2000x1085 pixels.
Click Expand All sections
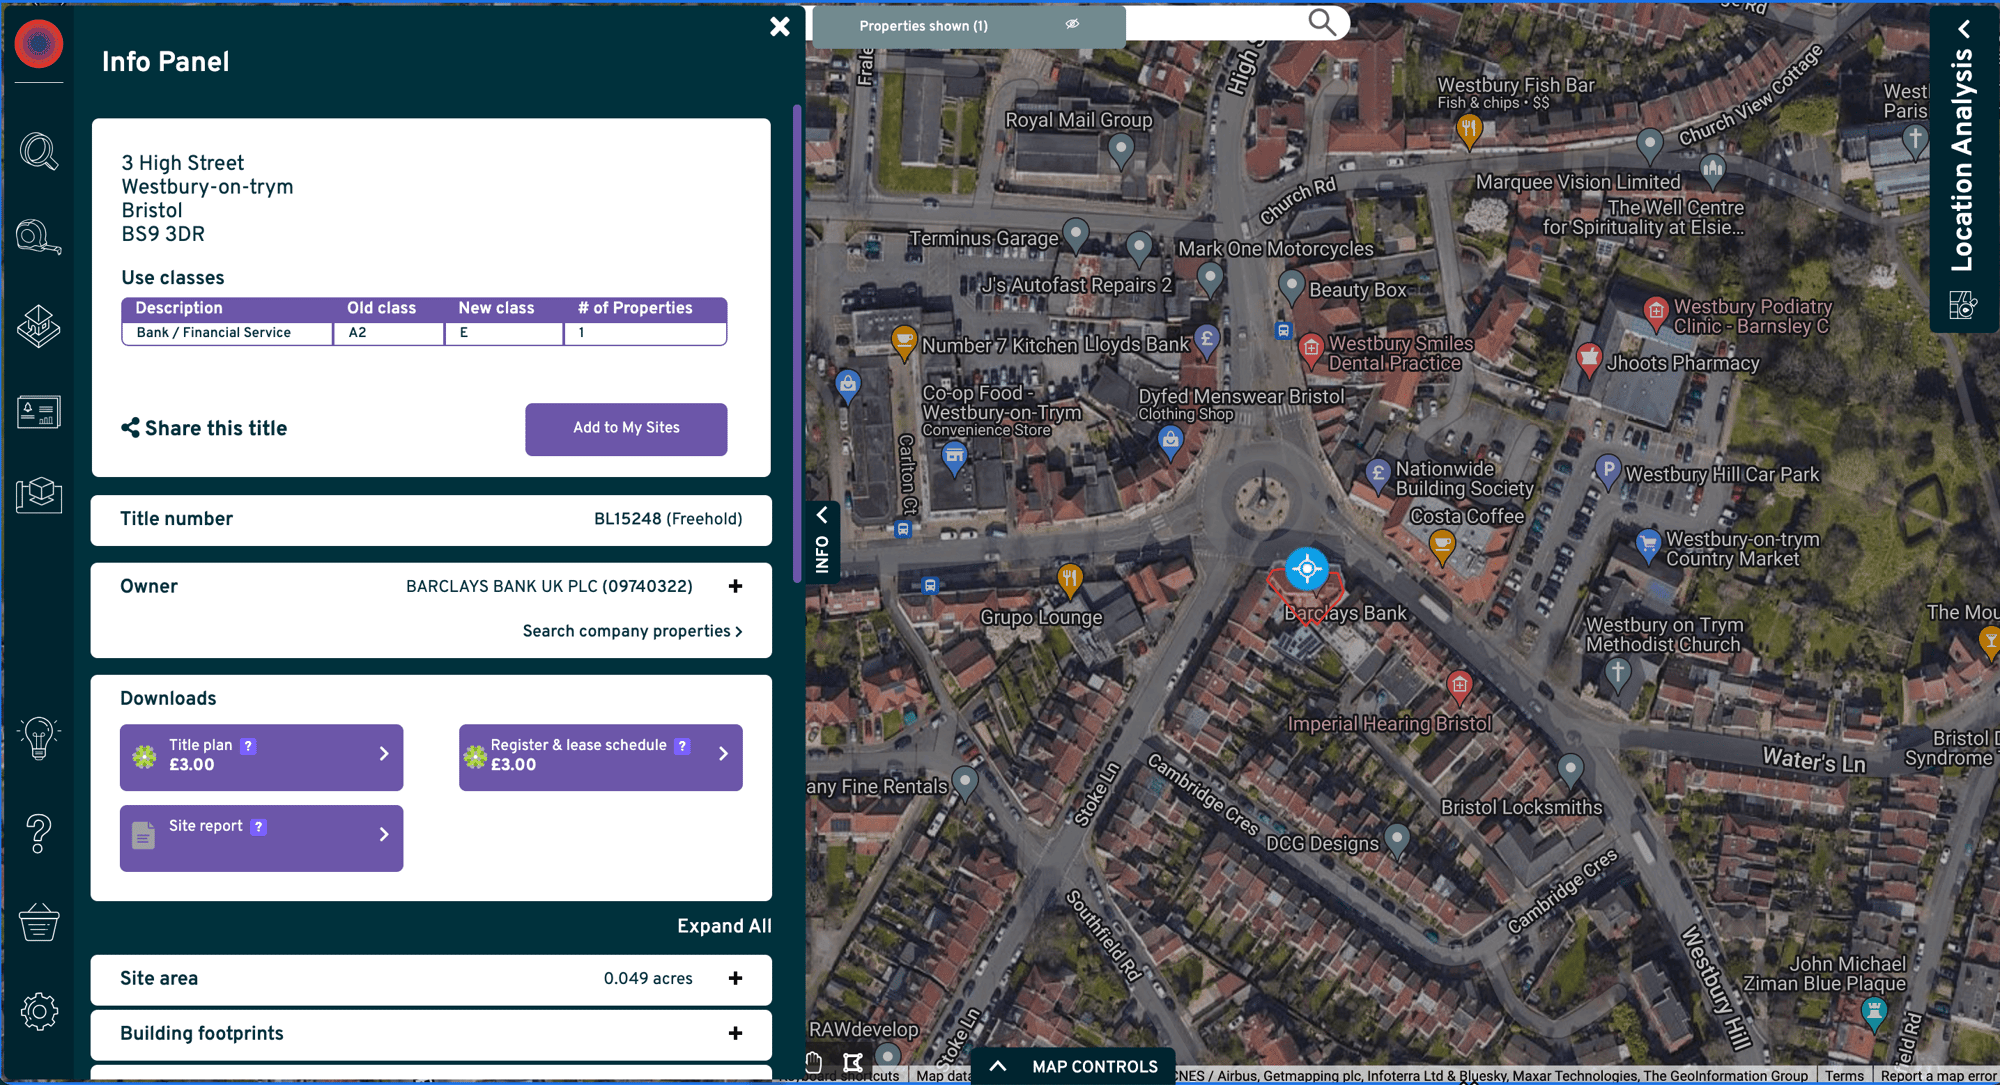click(724, 927)
